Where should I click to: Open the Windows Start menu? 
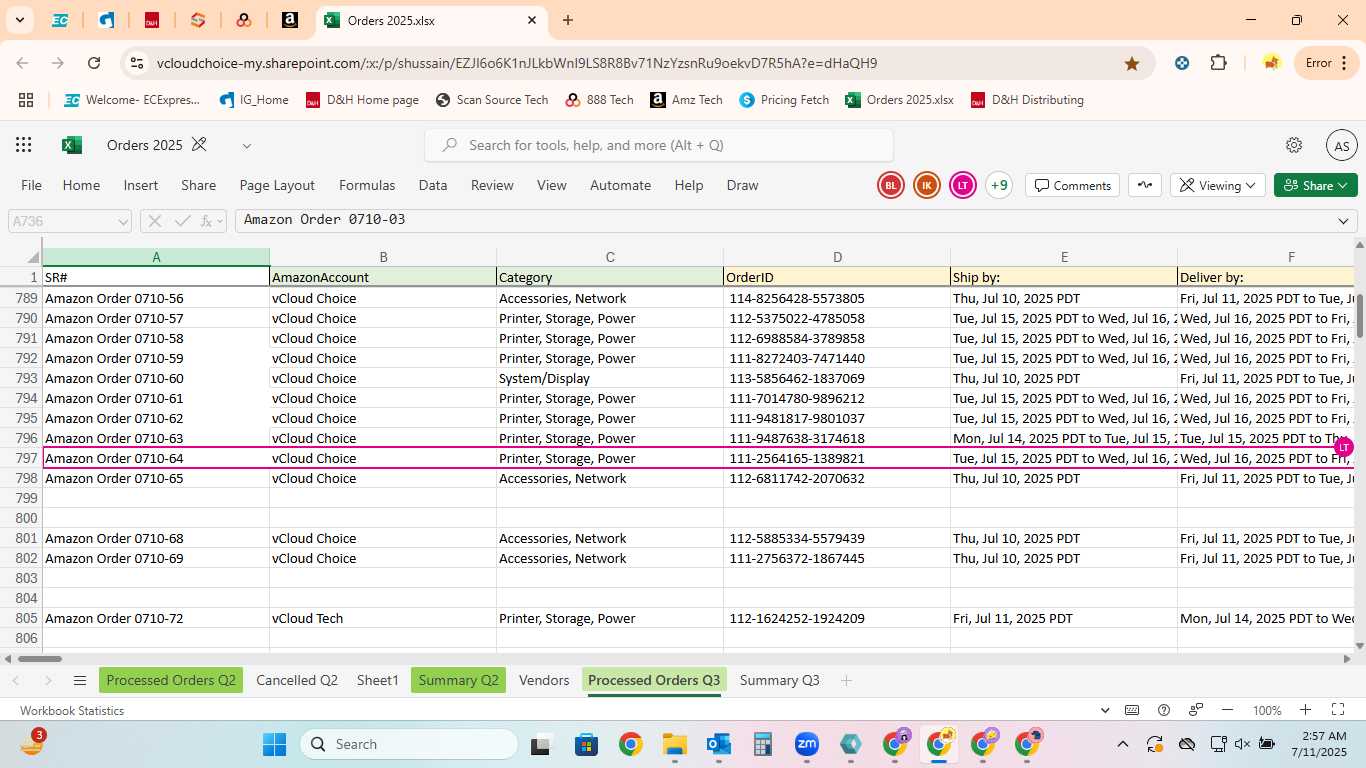pyautogui.click(x=274, y=744)
